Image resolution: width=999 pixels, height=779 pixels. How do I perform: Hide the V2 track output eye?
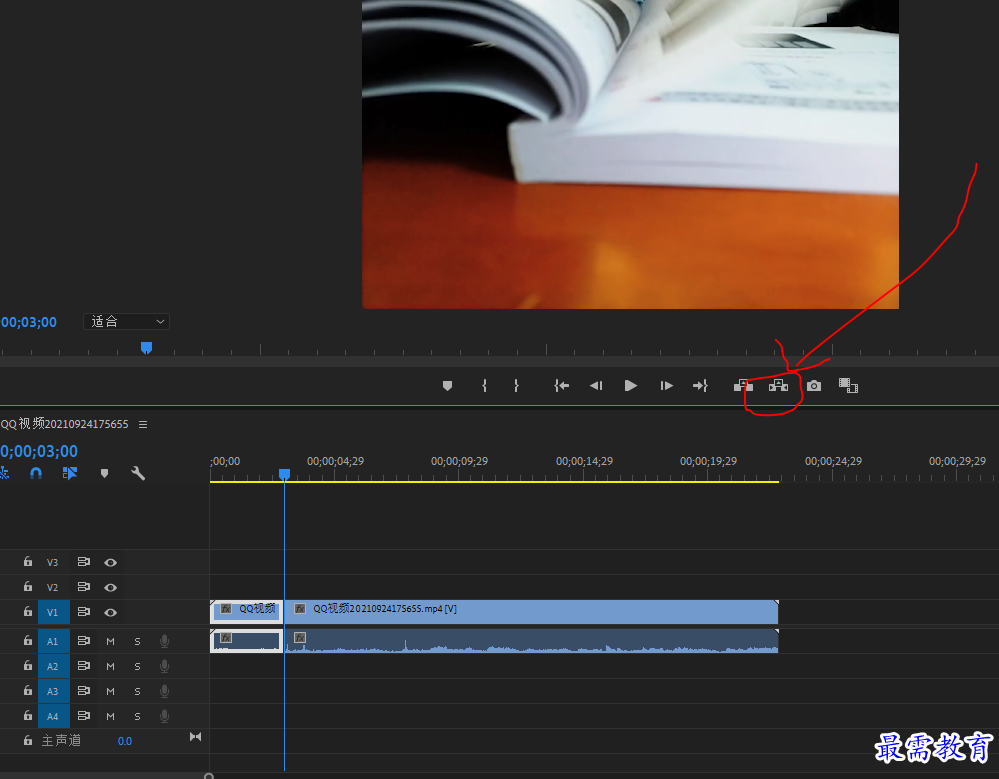point(110,587)
